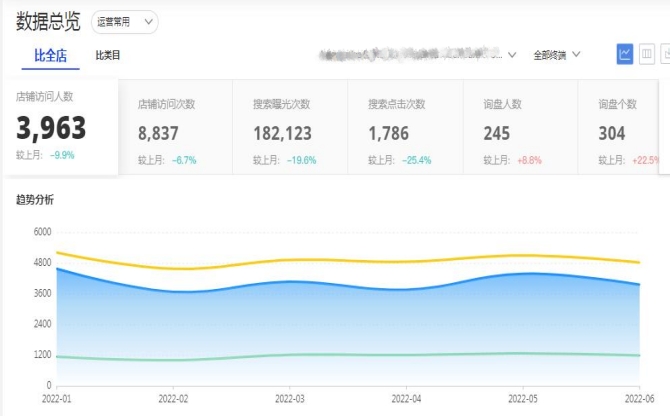This screenshot has width=670, height=416.
Task: Click the 2022-03 point on x-axis
Action: tap(290, 396)
